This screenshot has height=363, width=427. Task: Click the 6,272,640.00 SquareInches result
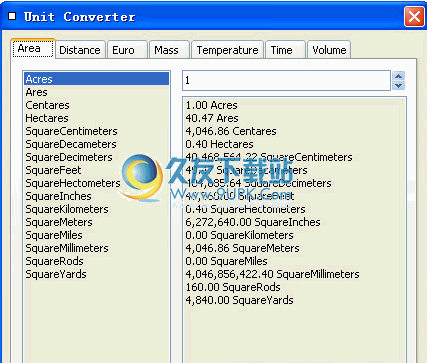point(253,222)
